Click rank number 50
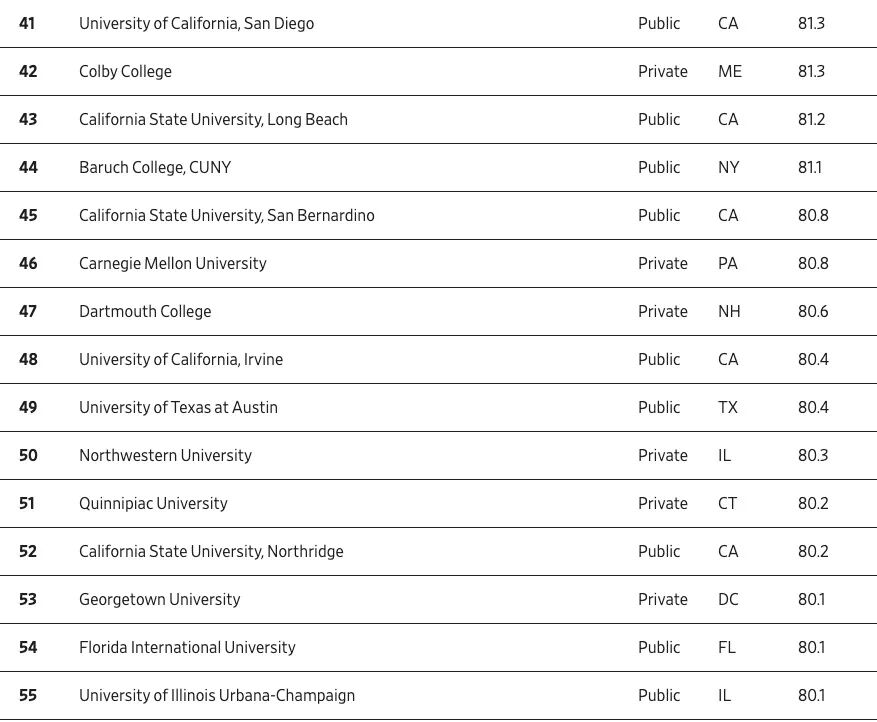 (x=28, y=455)
